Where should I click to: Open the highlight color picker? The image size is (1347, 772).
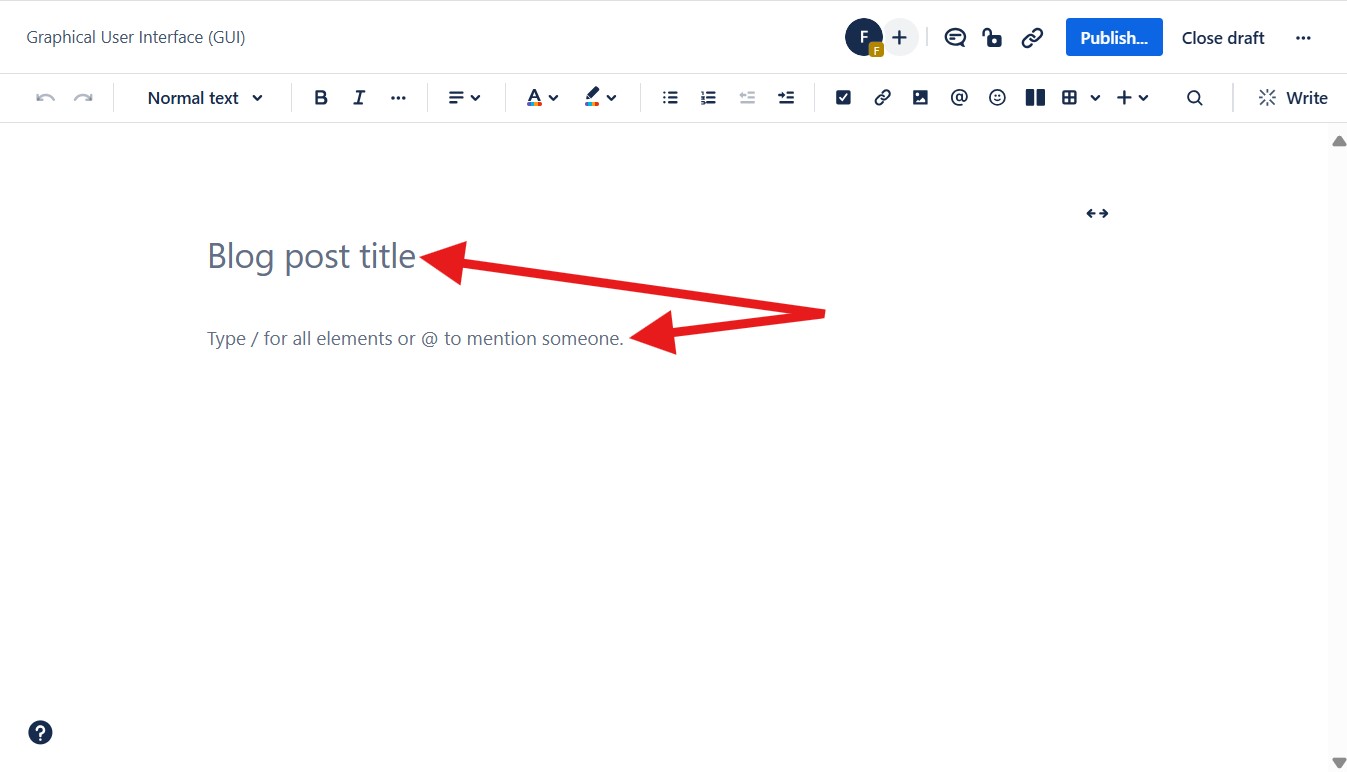pyautogui.click(x=600, y=98)
